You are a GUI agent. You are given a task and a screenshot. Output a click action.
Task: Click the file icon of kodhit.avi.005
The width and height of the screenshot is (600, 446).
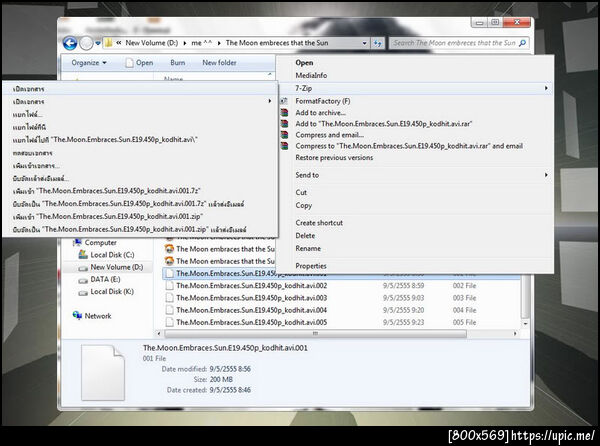click(170, 322)
